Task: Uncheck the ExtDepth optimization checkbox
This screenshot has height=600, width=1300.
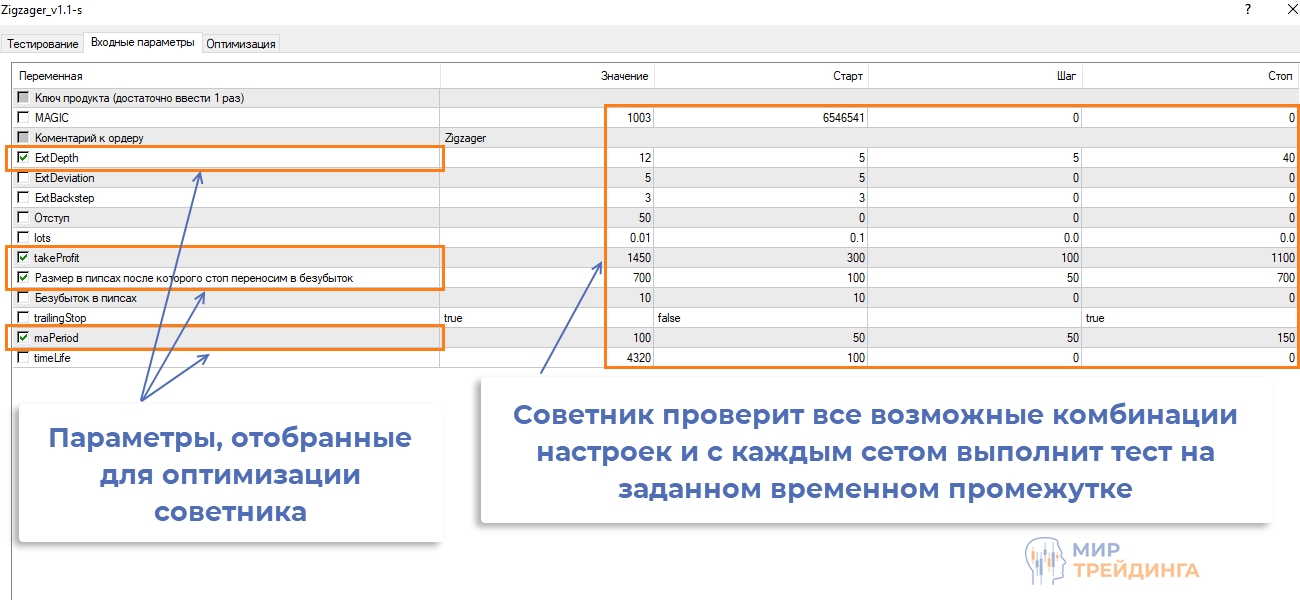Action: [x=24, y=158]
